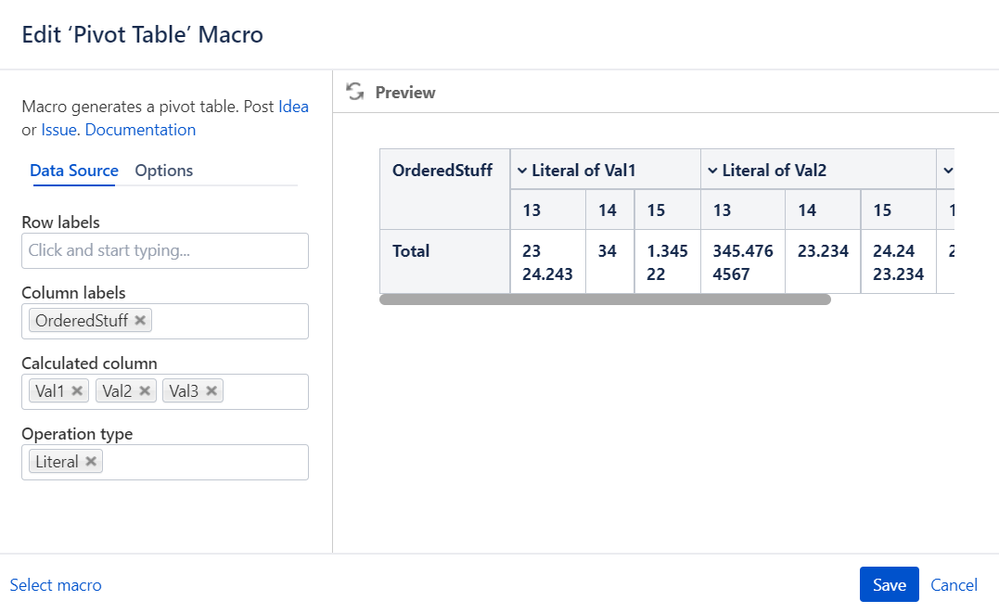Collapse the Literal of Val1 column group
Image resolution: width=999 pixels, height=612 pixels.
[x=522, y=171]
